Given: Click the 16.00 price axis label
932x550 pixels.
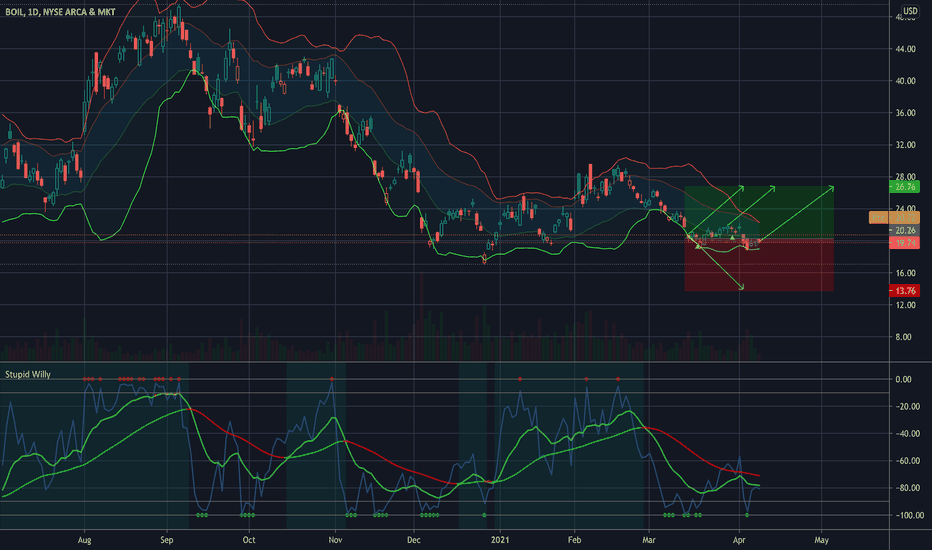Looking at the screenshot, I should click(905, 273).
